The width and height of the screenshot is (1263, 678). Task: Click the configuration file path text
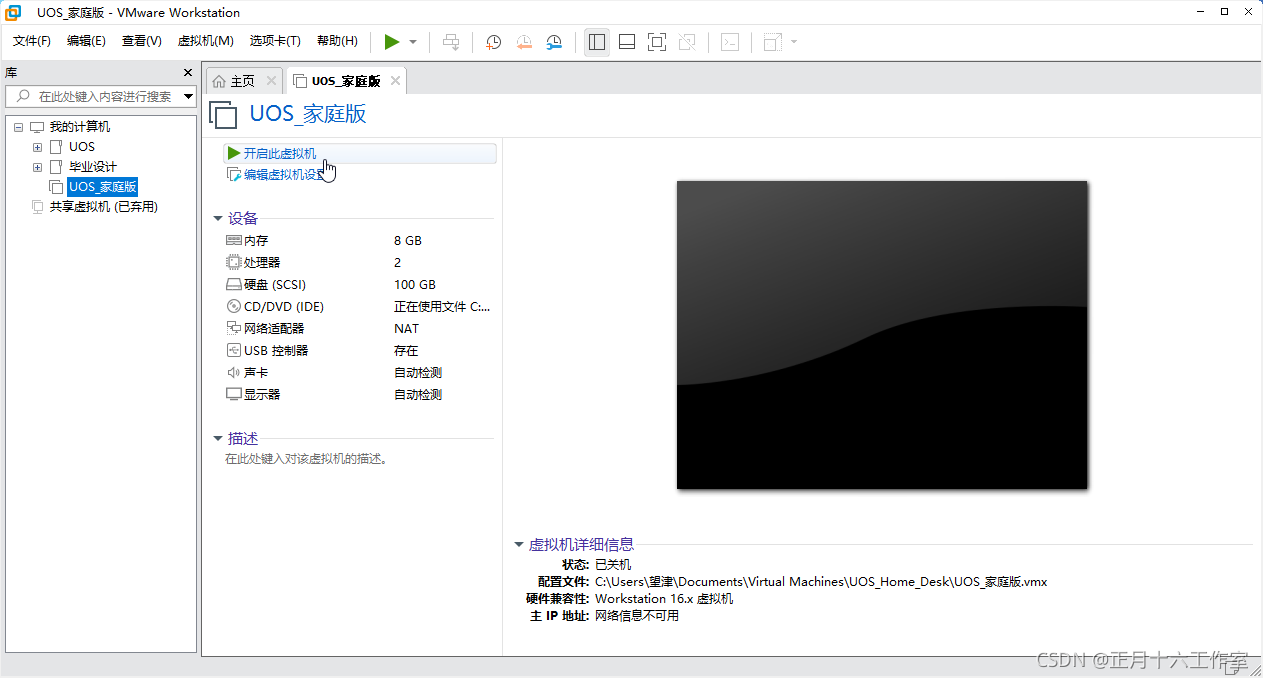point(821,581)
